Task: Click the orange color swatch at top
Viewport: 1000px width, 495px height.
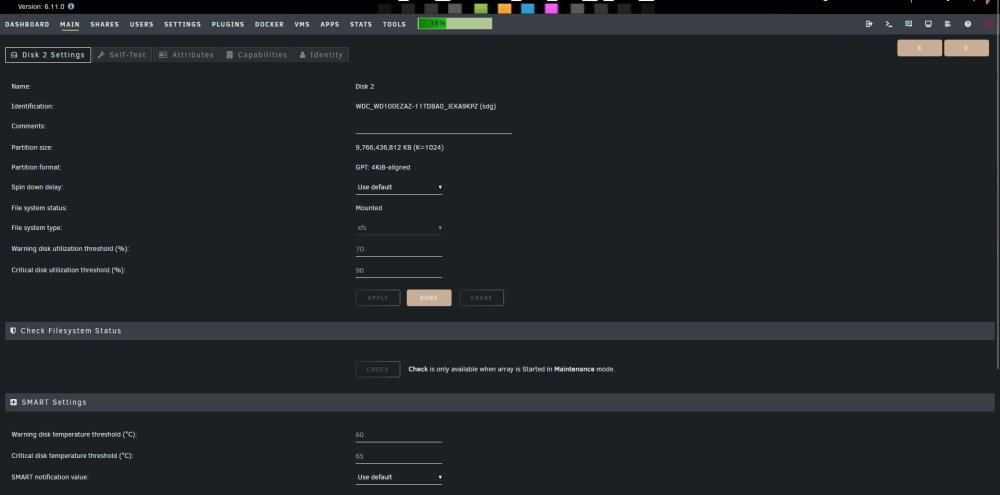Action: (504, 8)
